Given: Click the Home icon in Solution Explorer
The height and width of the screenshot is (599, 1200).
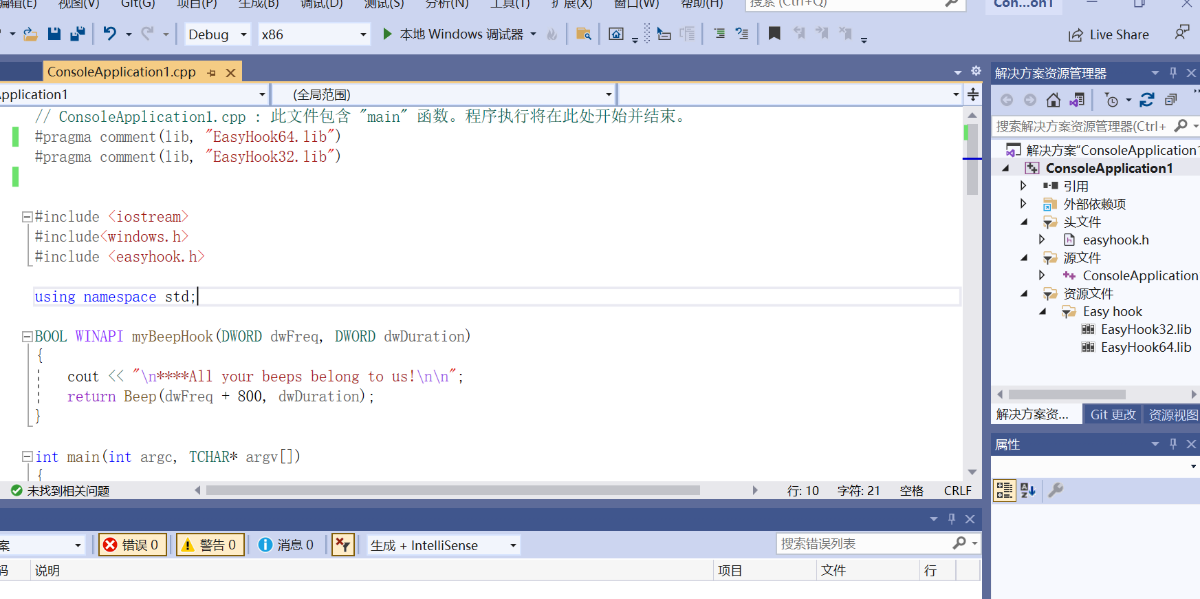Looking at the screenshot, I should click(1053, 100).
